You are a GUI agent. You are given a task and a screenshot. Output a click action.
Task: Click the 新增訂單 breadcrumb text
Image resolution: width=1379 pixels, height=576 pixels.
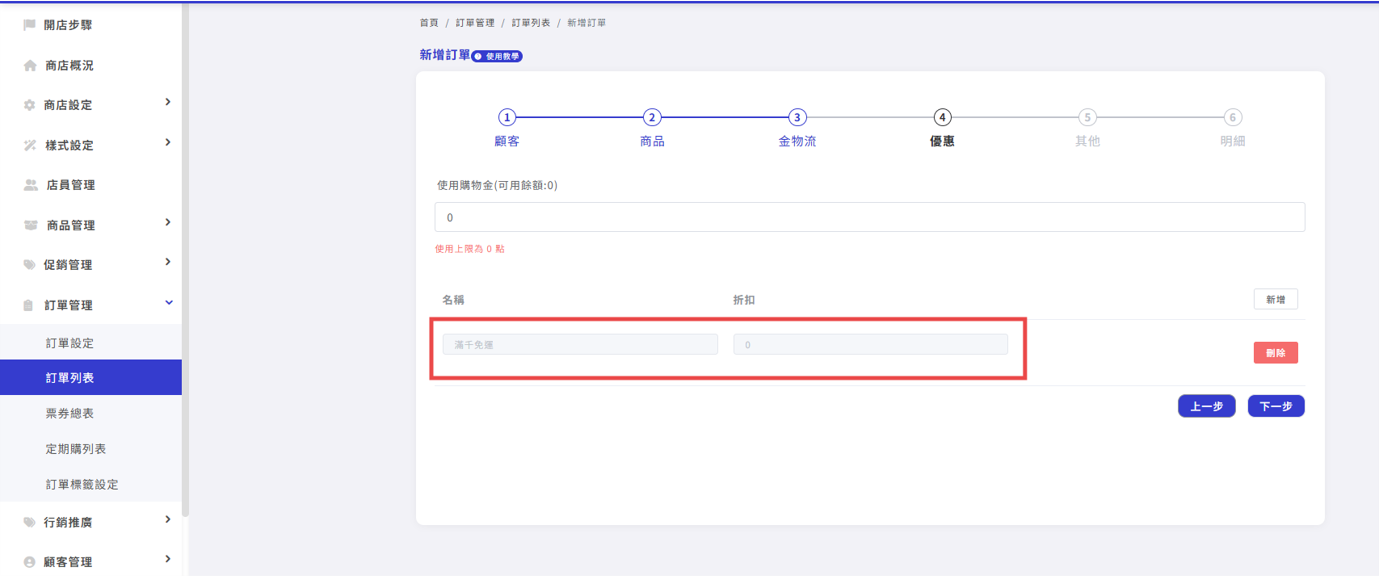(x=586, y=23)
